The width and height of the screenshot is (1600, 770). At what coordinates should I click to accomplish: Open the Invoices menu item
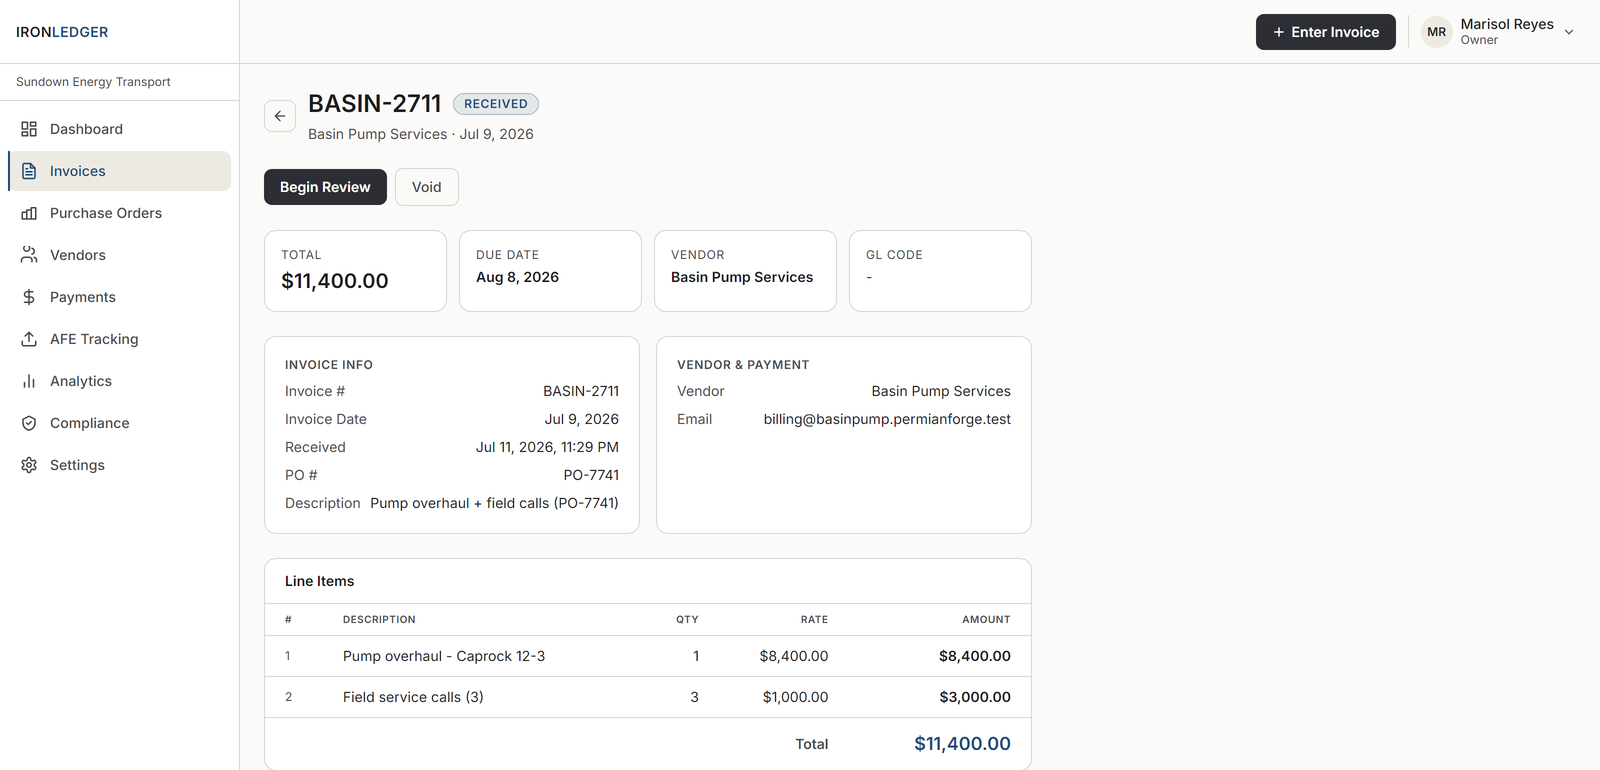click(120, 171)
